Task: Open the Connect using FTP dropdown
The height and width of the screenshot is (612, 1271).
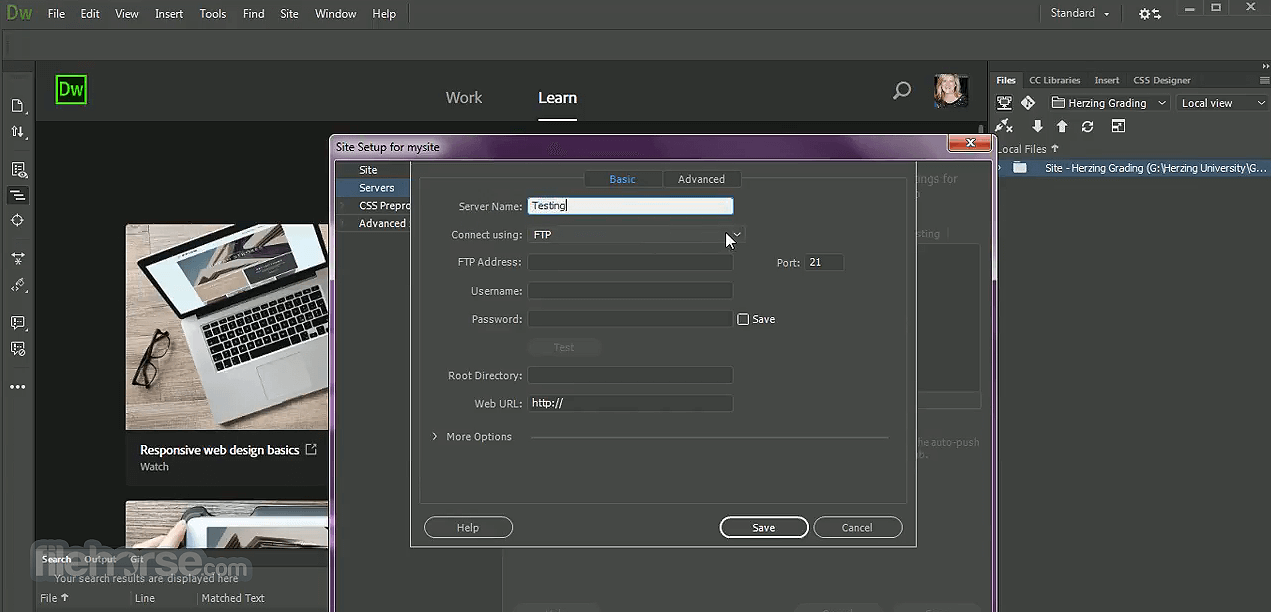Action: tap(636, 235)
